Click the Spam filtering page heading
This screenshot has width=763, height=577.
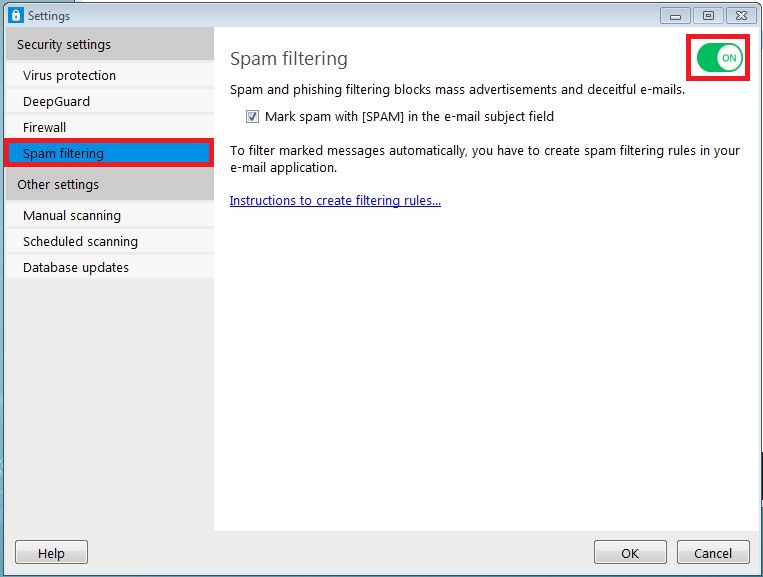[x=289, y=59]
